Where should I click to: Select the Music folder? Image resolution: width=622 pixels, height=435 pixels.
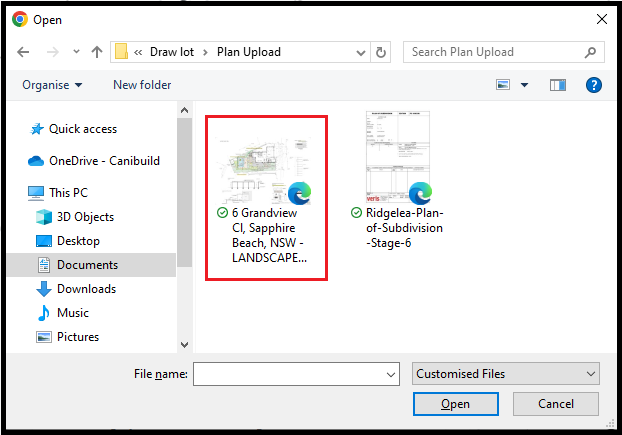[72, 313]
